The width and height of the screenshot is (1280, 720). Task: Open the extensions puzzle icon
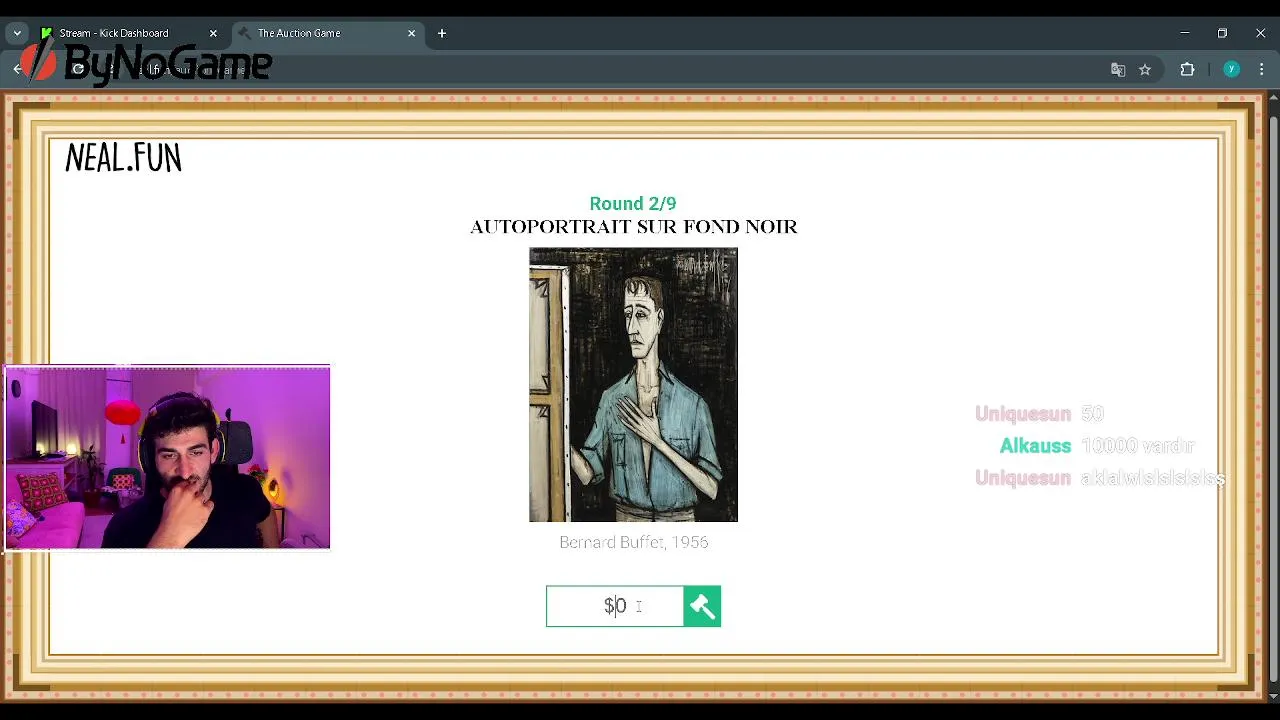1188,69
